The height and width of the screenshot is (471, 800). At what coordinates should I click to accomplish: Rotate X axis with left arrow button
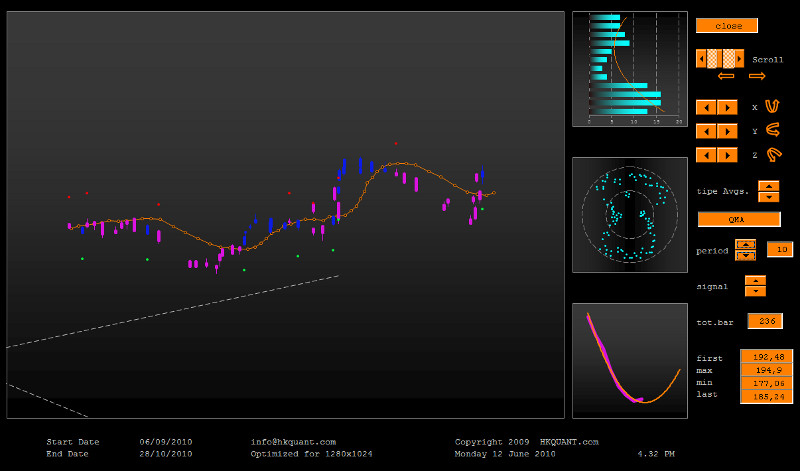tap(706, 107)
